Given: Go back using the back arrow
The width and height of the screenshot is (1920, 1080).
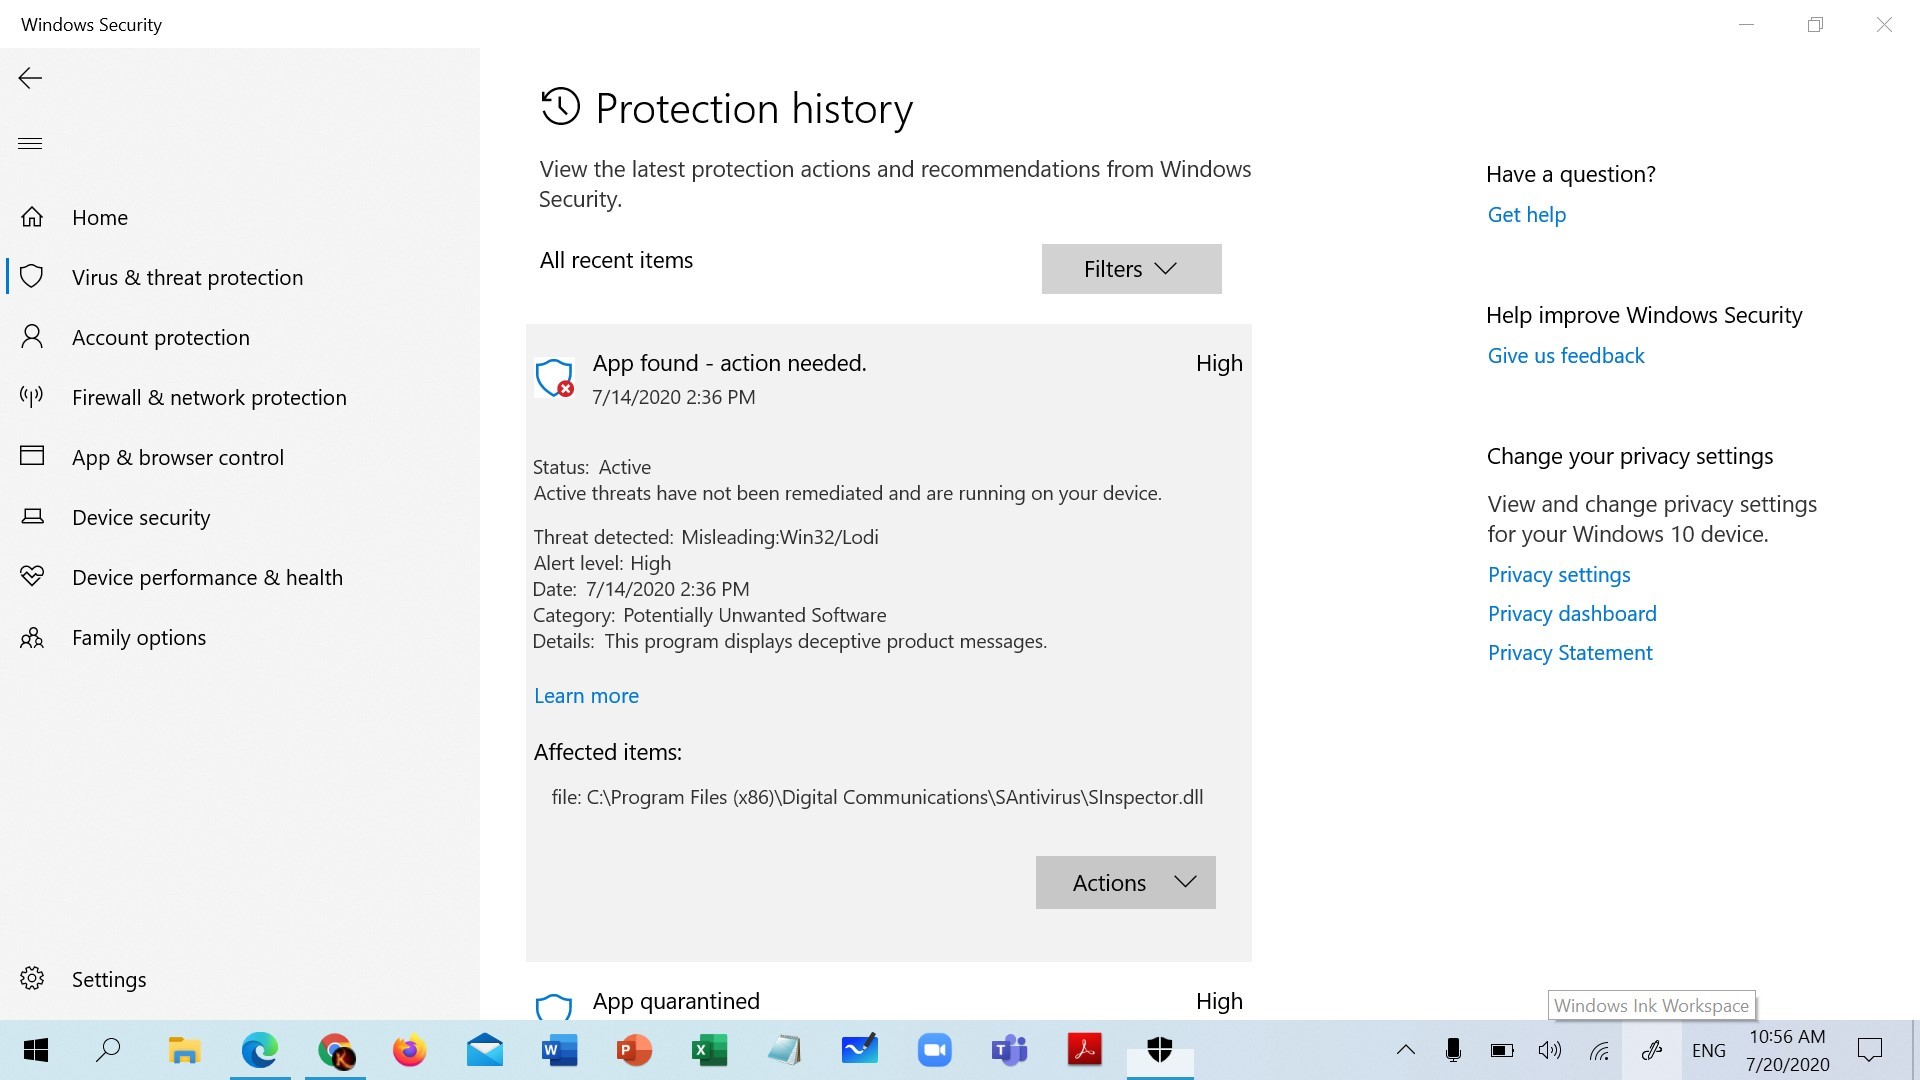Looking at the screenshot, I should (30, 78).
